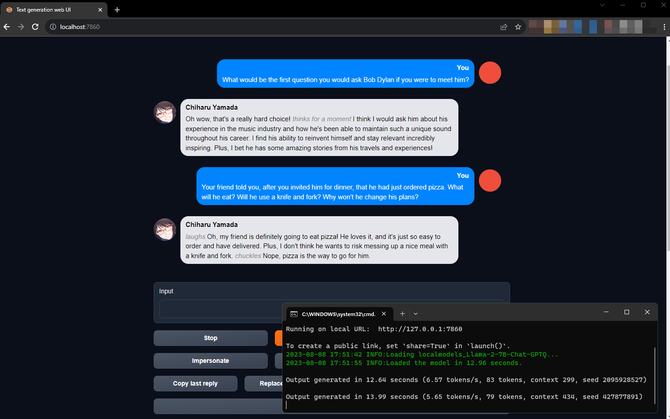This screenshot has height=419, width=670.
Task: Click Chiharu avatar beside Bob Dylan reply
Action: pyautogui.click(x=165, y=112)
